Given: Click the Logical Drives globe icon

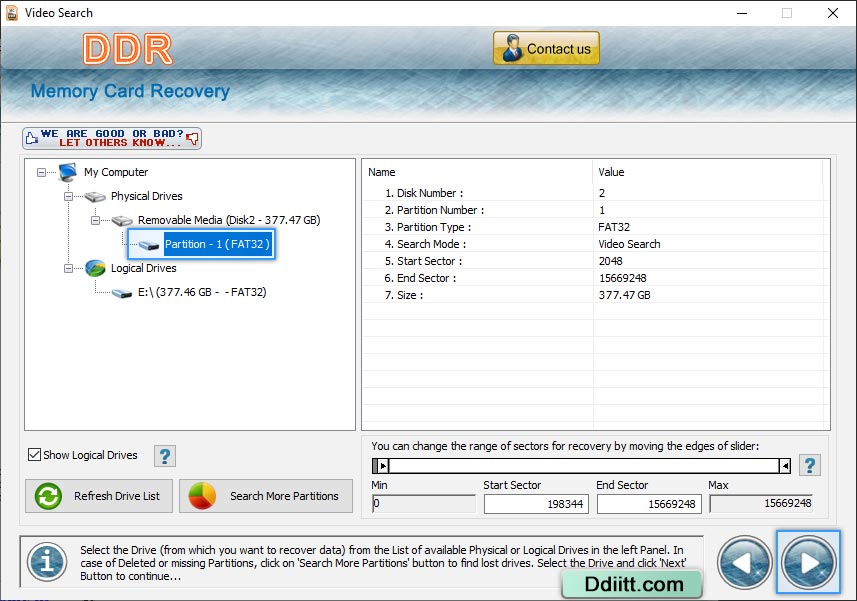Looking at the screenshot, I should (x=95, y=268).
